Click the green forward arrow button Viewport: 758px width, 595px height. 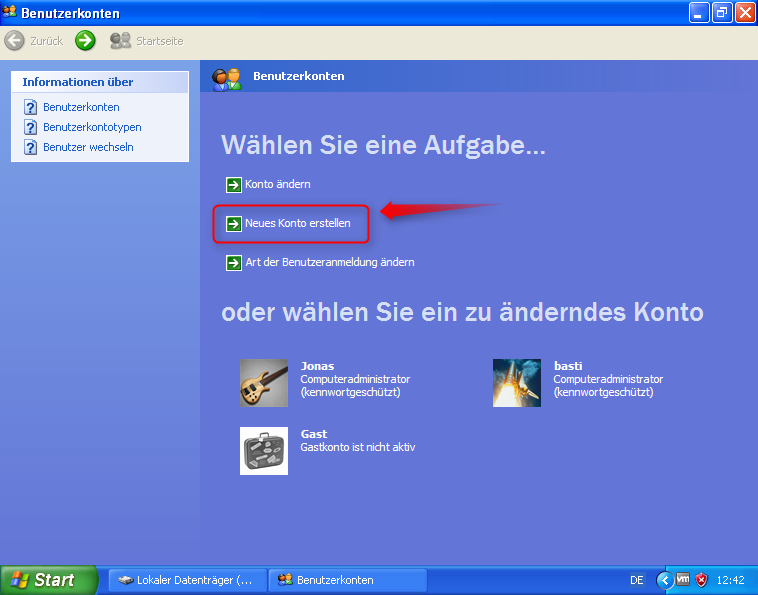[x=85, y=41]
